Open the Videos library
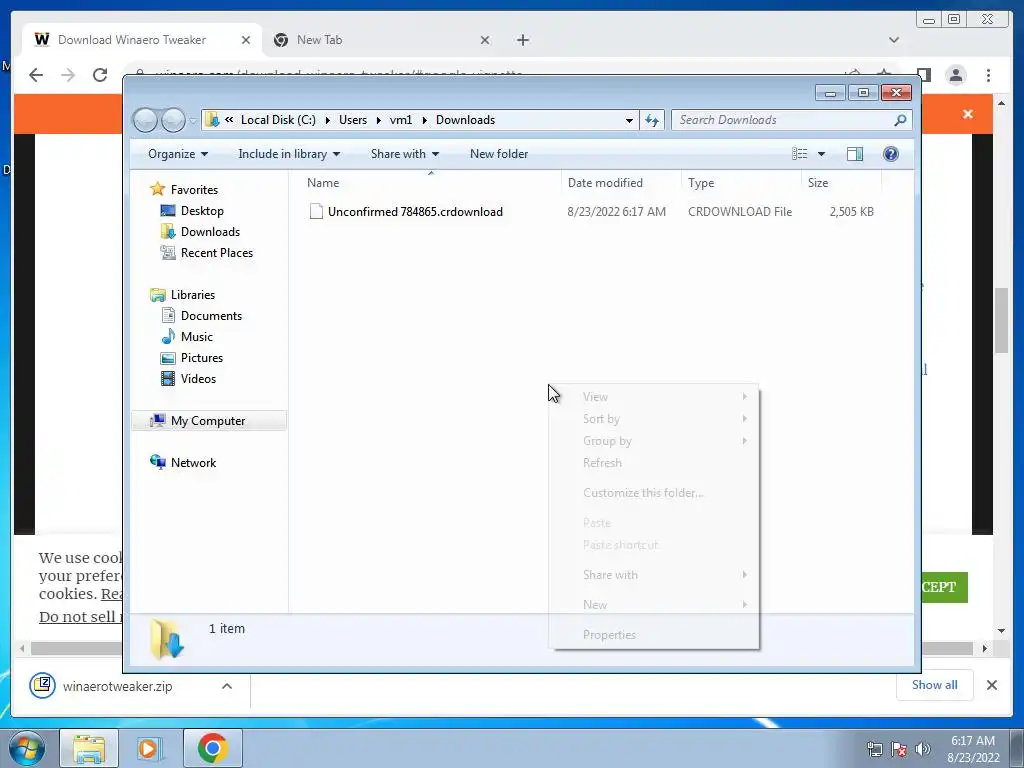This screenshot has width=1024, height=768. [x=198, y=379]
